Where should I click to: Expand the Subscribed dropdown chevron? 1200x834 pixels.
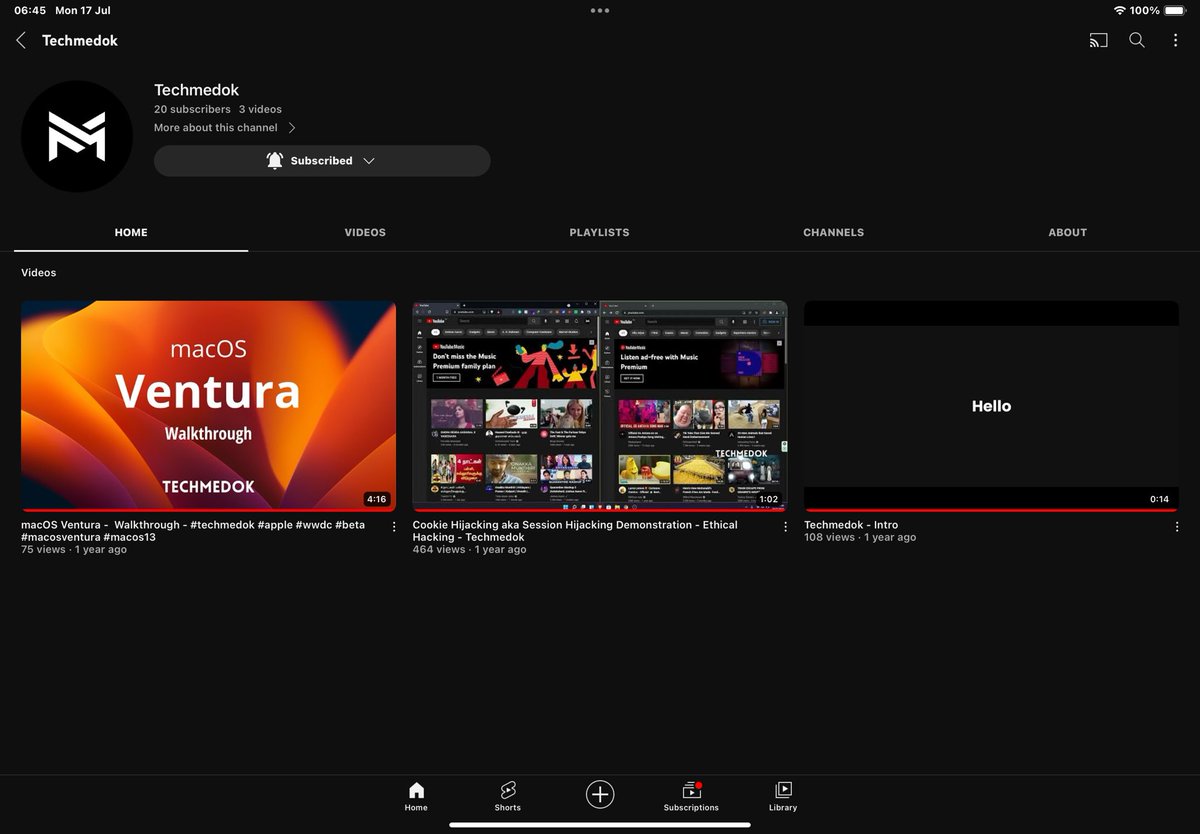point(368,160)
